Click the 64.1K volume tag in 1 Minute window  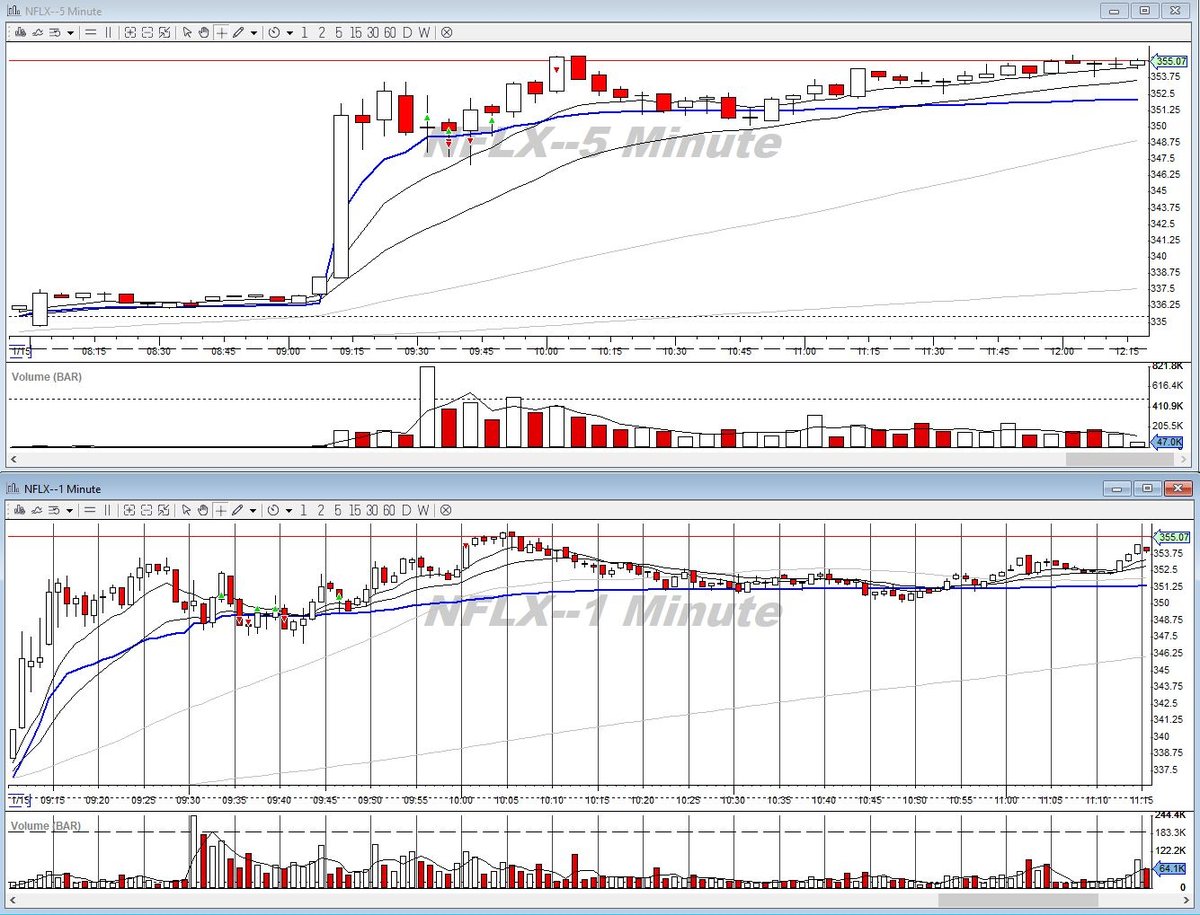(x=1169, y=869)
